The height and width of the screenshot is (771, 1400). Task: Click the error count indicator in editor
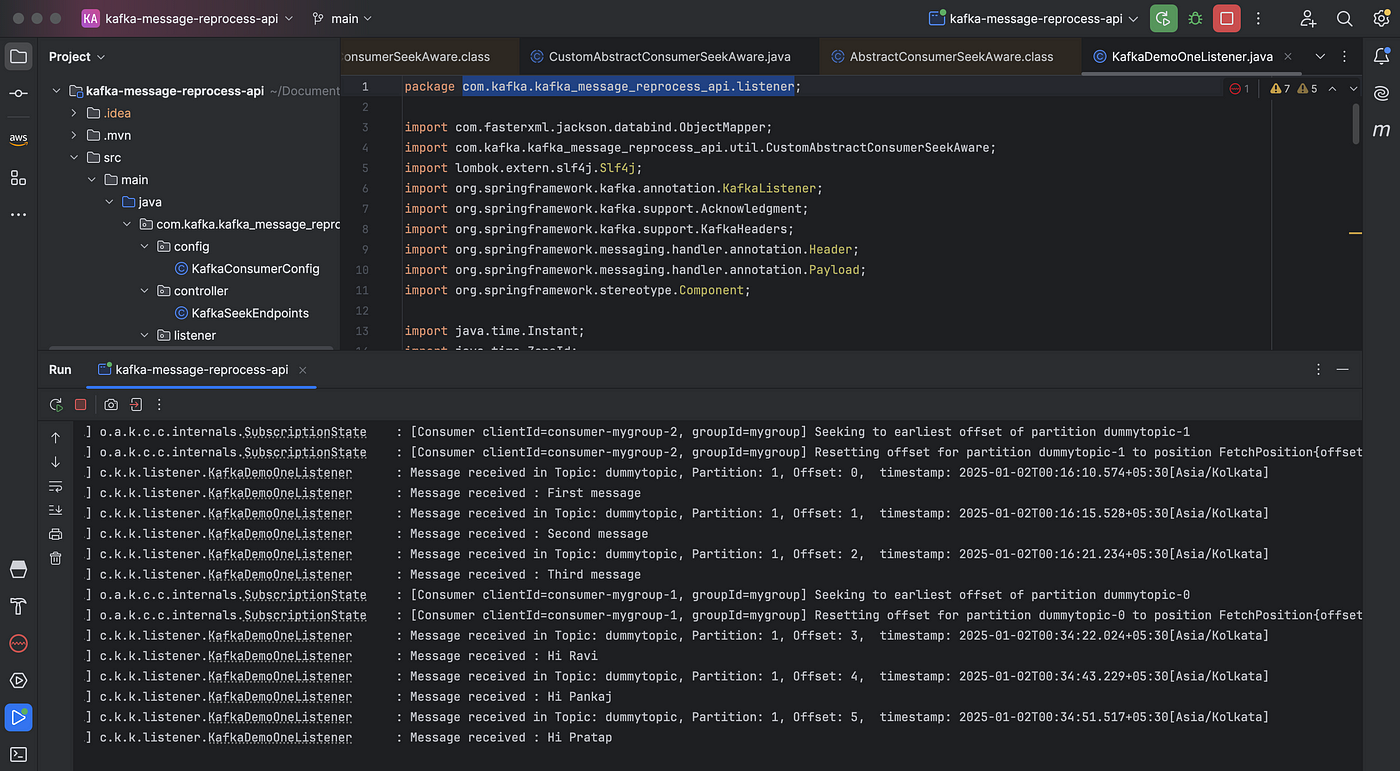(x=1239, y=88)
